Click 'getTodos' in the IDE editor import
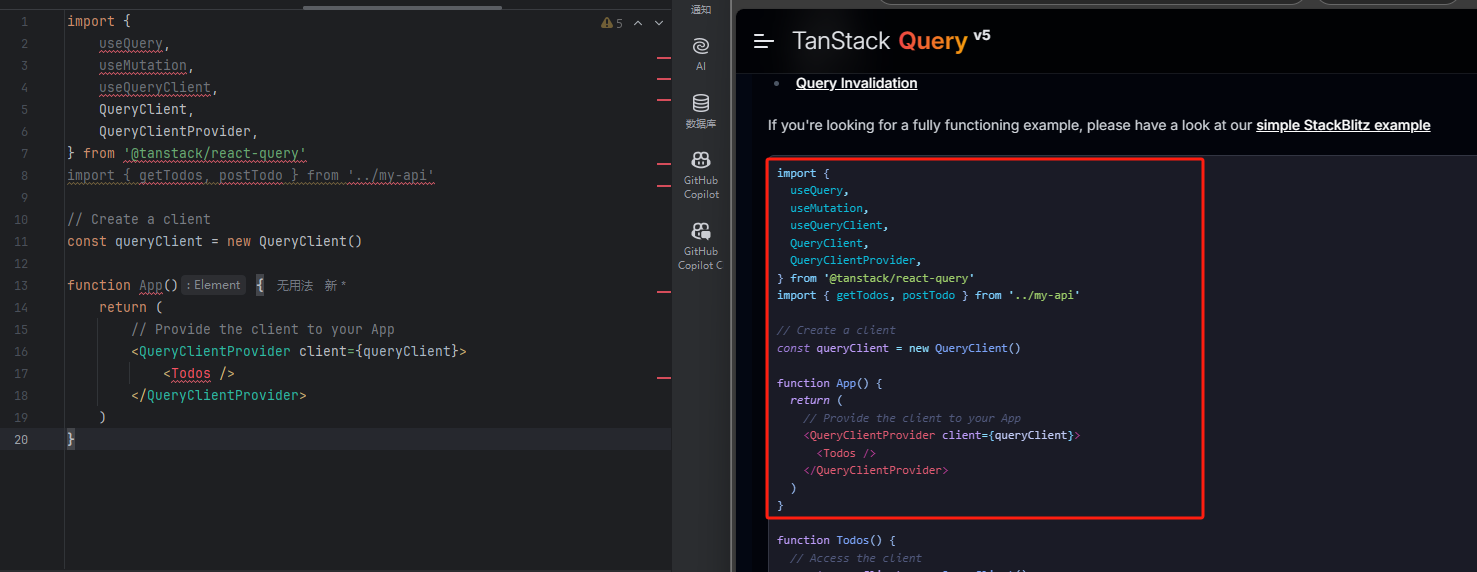The image size is (1477, 572). click(171, 175)
